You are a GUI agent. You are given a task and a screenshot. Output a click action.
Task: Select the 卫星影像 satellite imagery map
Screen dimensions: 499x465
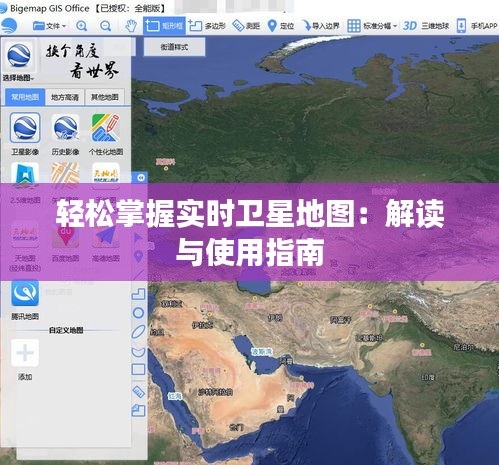25,134
